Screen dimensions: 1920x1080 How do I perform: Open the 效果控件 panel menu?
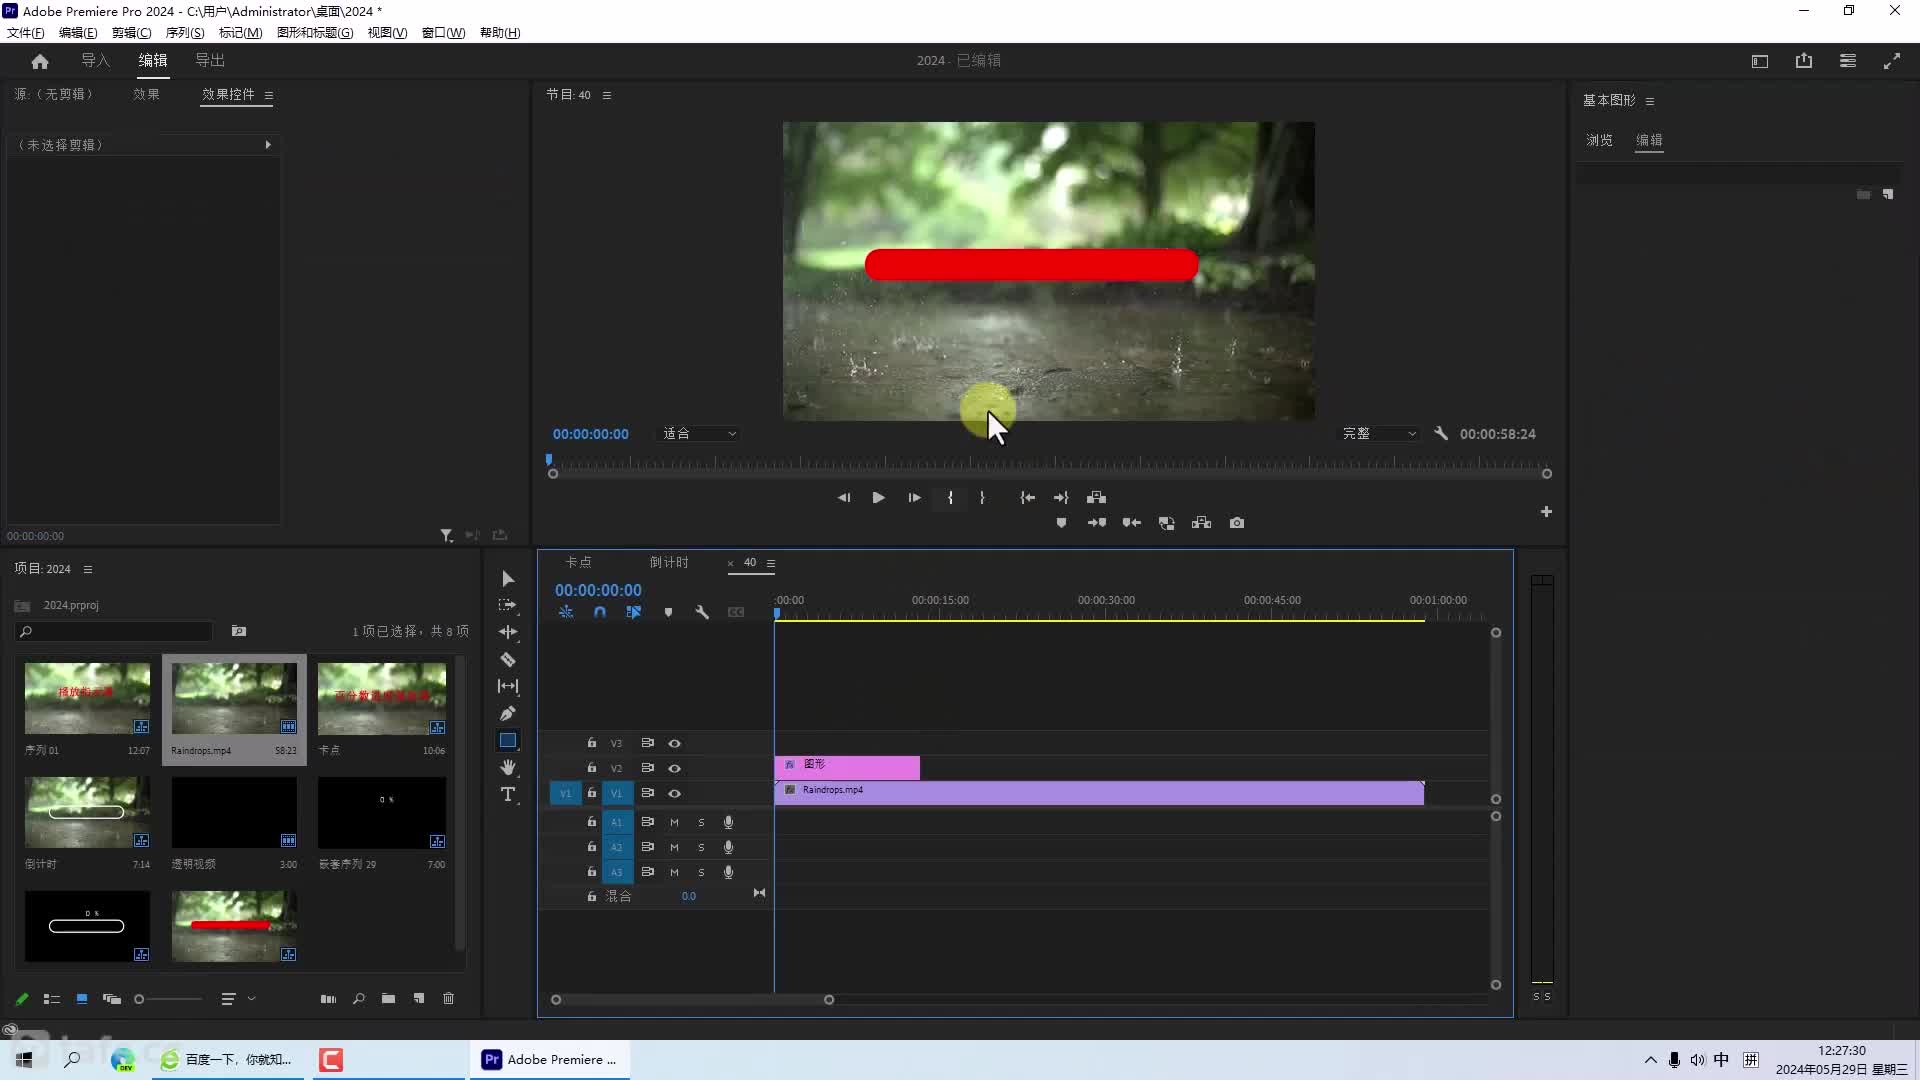click(269, 96)
